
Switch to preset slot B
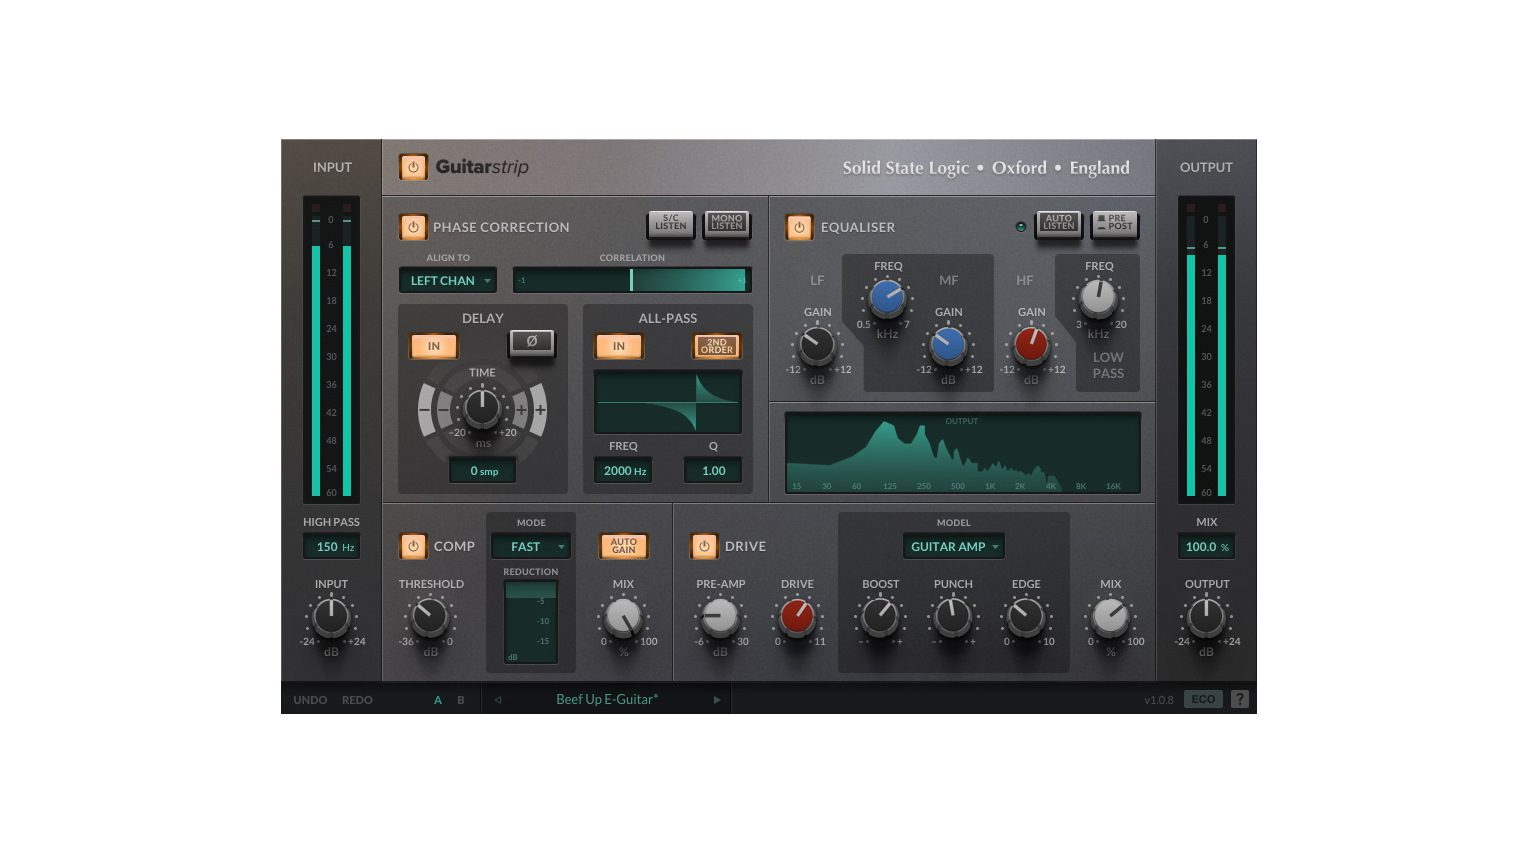460,699
